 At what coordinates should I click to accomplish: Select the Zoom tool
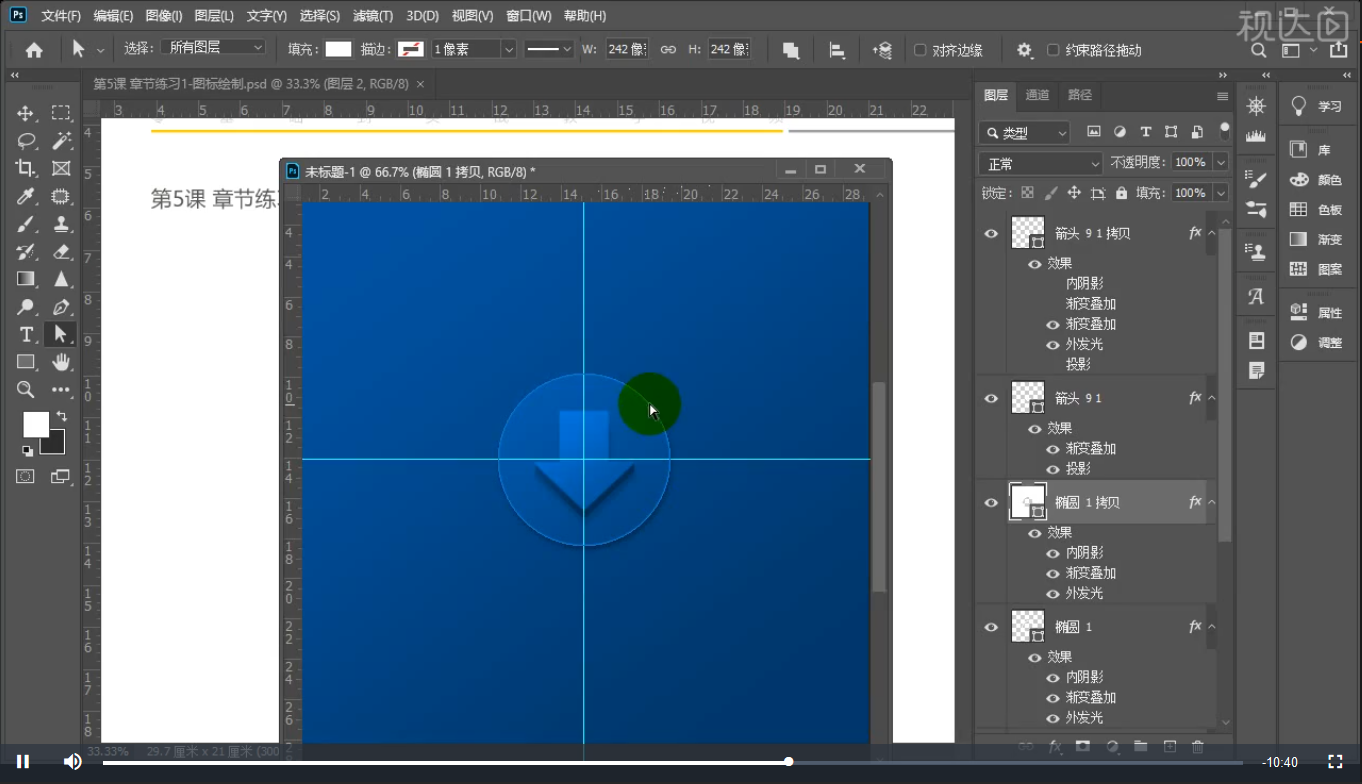click(x=26, y=390)
